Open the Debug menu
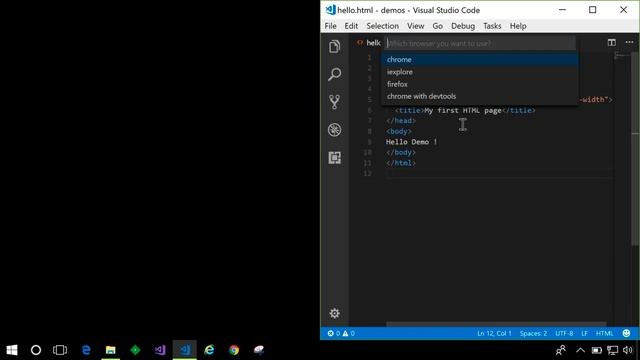 (x=463, y=26)
